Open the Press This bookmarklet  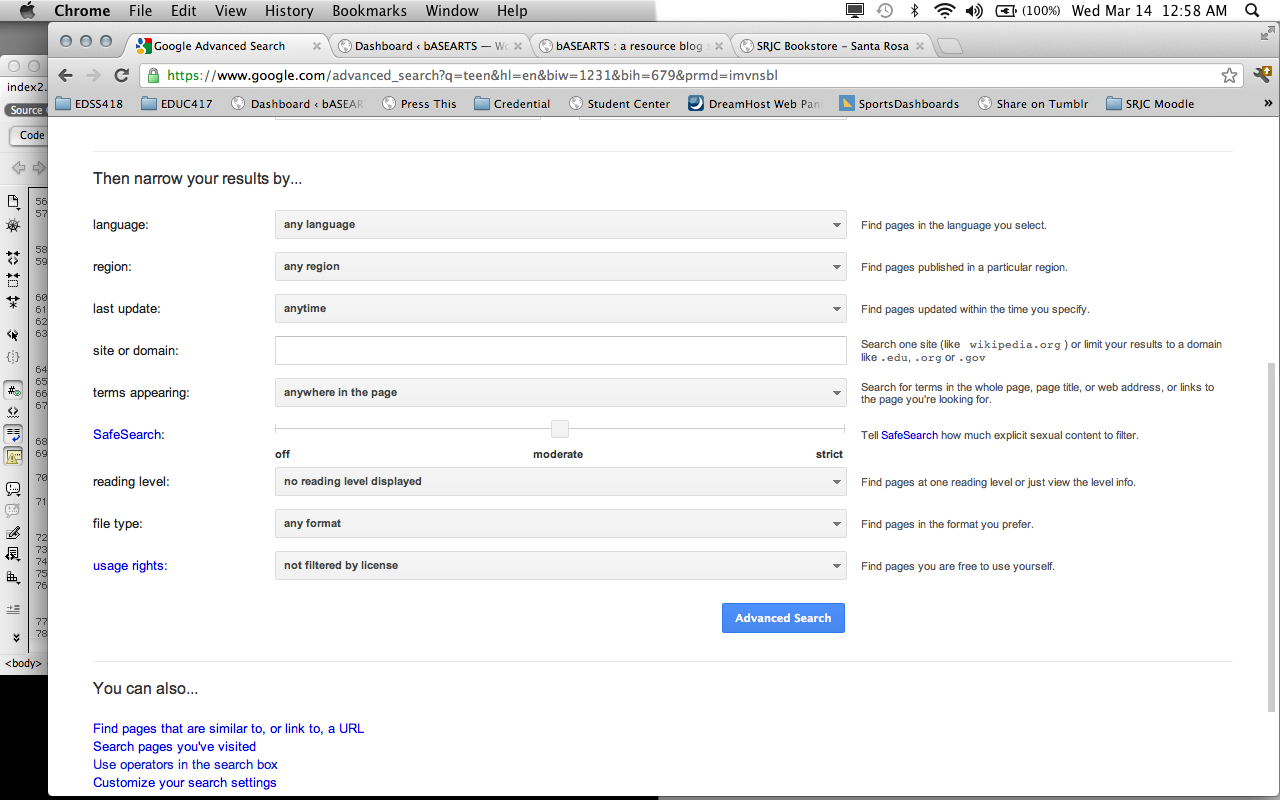419,103
